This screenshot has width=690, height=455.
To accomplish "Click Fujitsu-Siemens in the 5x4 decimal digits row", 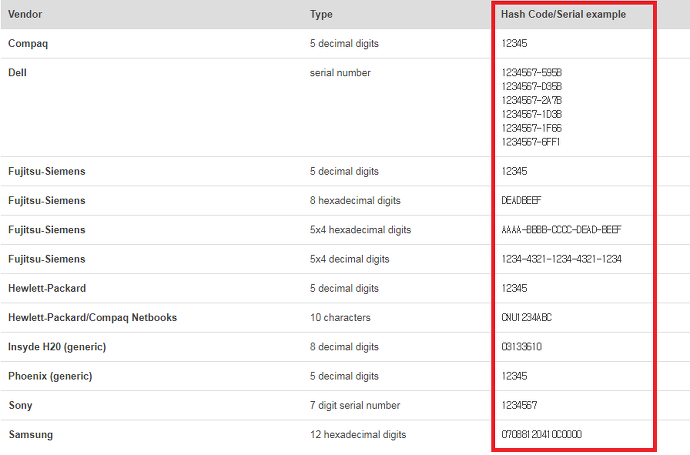I will (x=47, y=259).
